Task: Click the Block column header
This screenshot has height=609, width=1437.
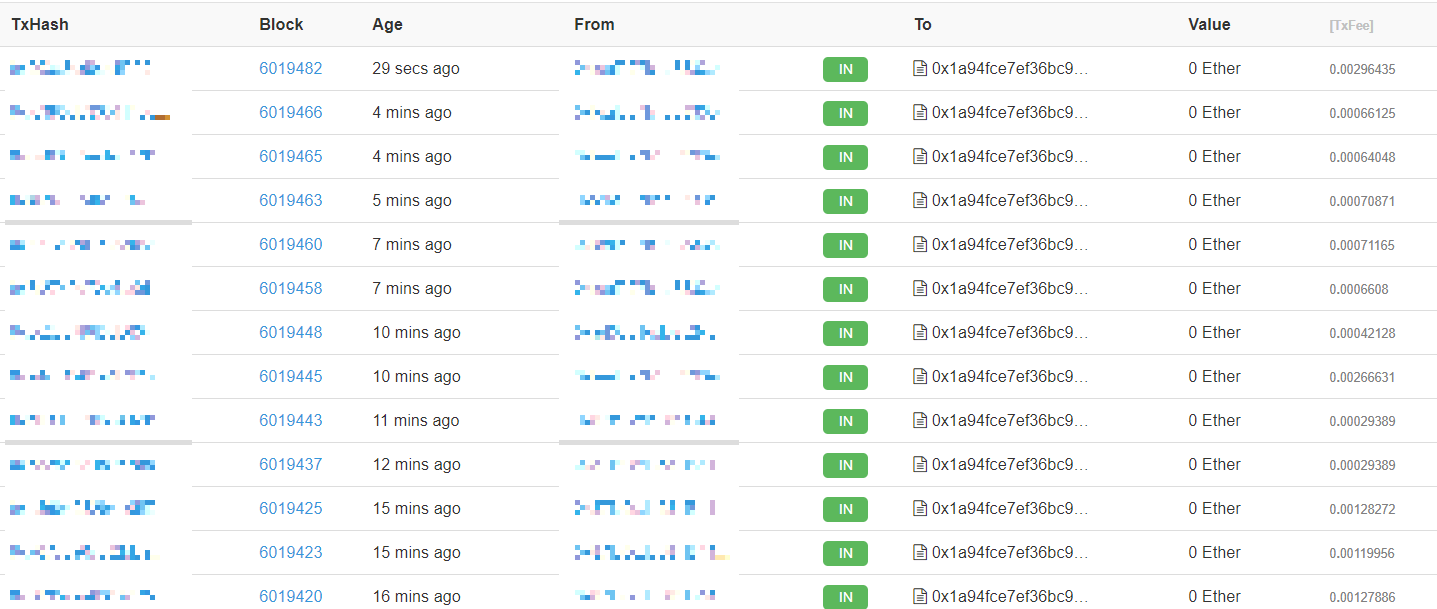Action: 281,24
